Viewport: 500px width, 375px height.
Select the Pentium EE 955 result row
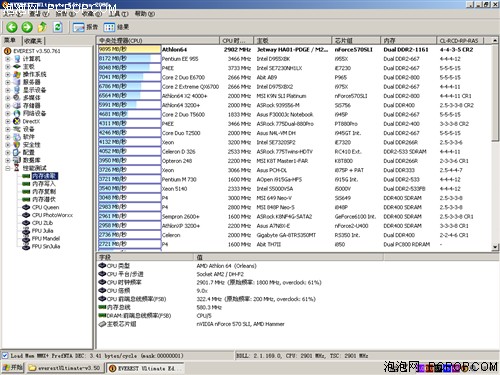point(295,59)
